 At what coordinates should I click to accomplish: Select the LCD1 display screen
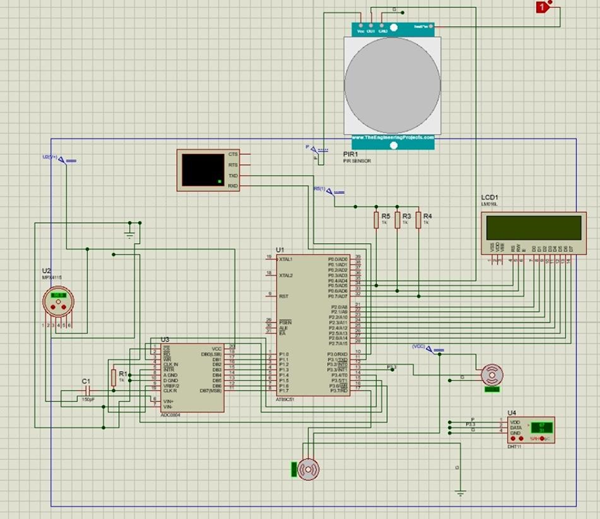click(x=534, y=228)
